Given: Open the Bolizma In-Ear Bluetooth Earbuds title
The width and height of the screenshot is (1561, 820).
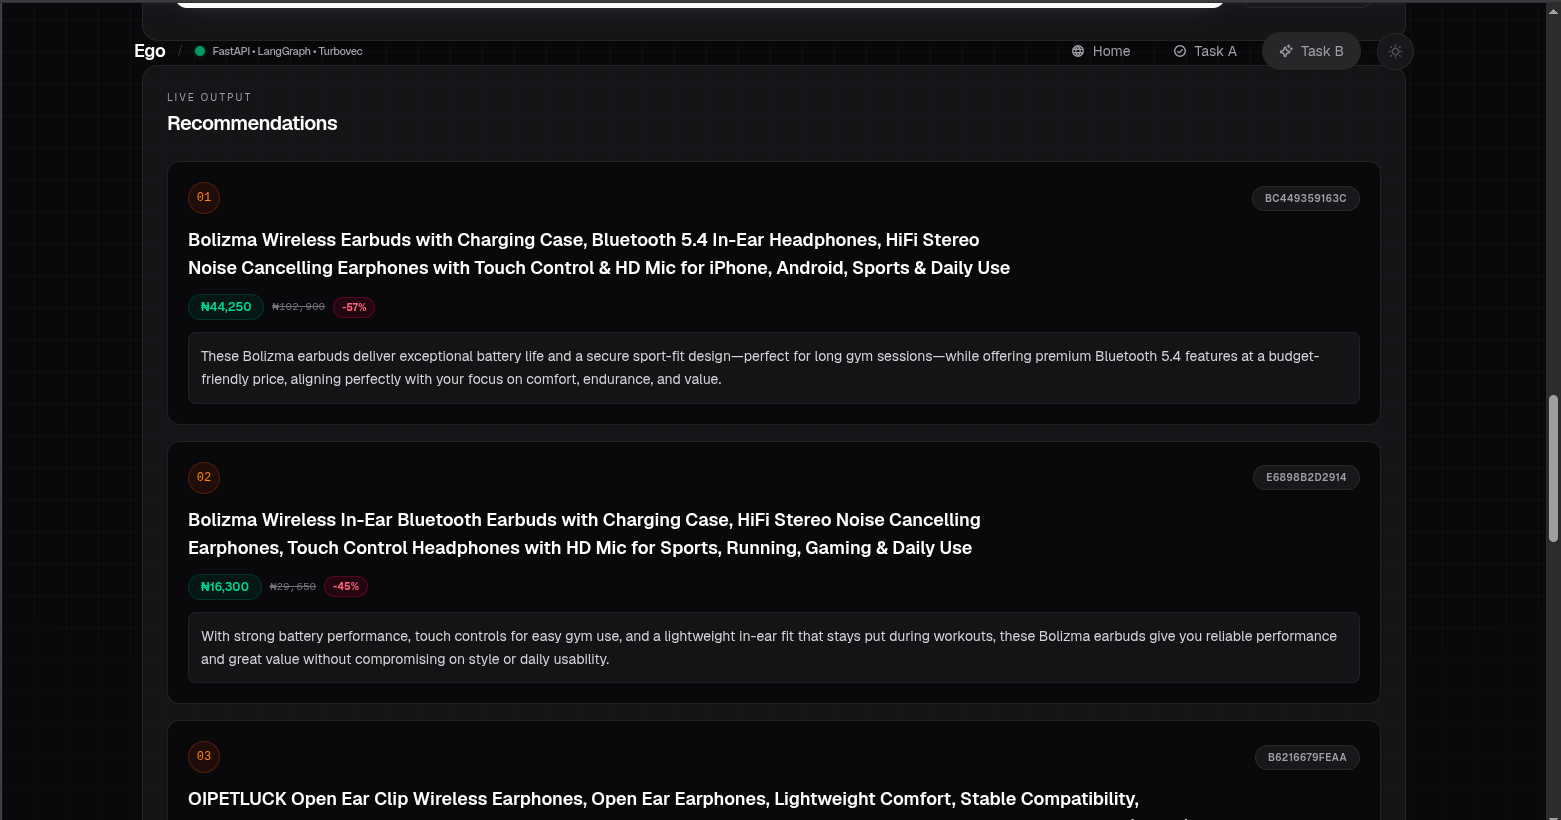Looking at the screenshot, I should coord(584,534).
